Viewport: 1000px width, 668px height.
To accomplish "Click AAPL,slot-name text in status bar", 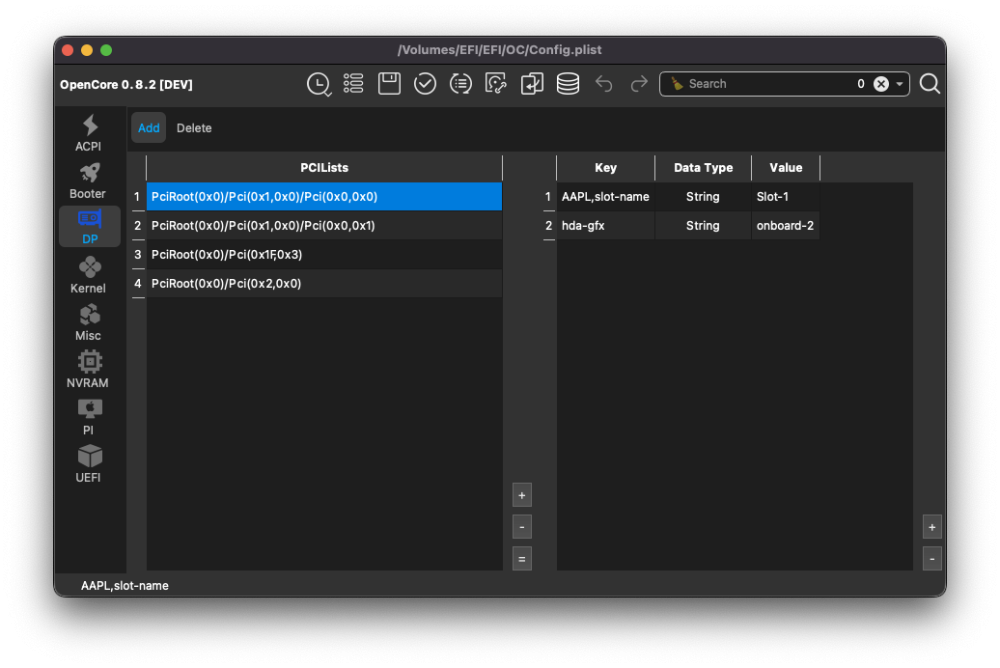I will click(124, 586).
